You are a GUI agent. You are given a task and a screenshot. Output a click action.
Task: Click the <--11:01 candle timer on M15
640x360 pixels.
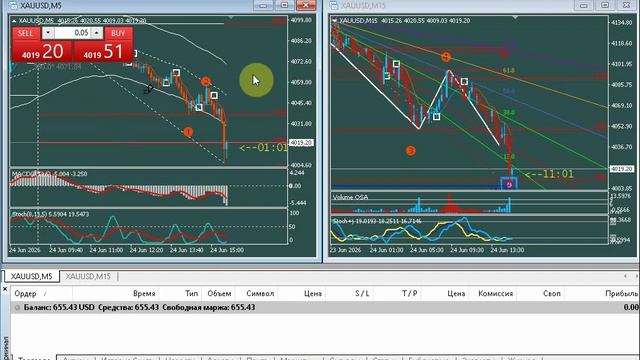pyautogui.click(x=549, y=174)
